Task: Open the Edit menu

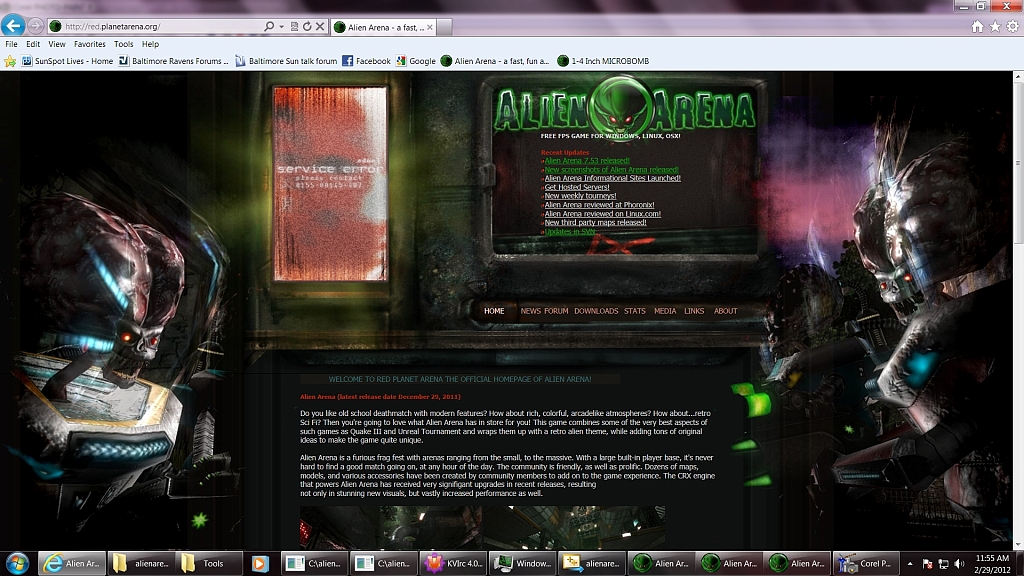Action: pyautogui.click(x=33, y=44)
